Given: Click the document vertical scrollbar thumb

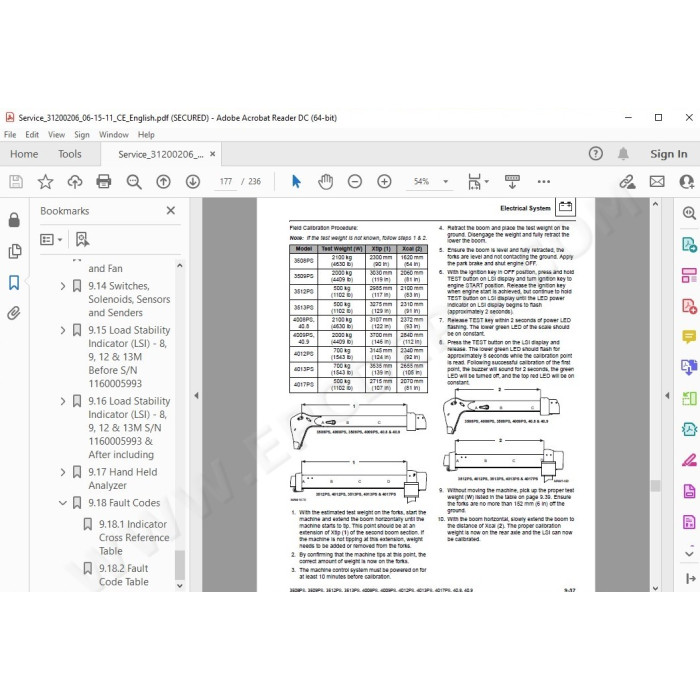Looking at the screenshot, I should pyautogui.click(x=655, y=485).
